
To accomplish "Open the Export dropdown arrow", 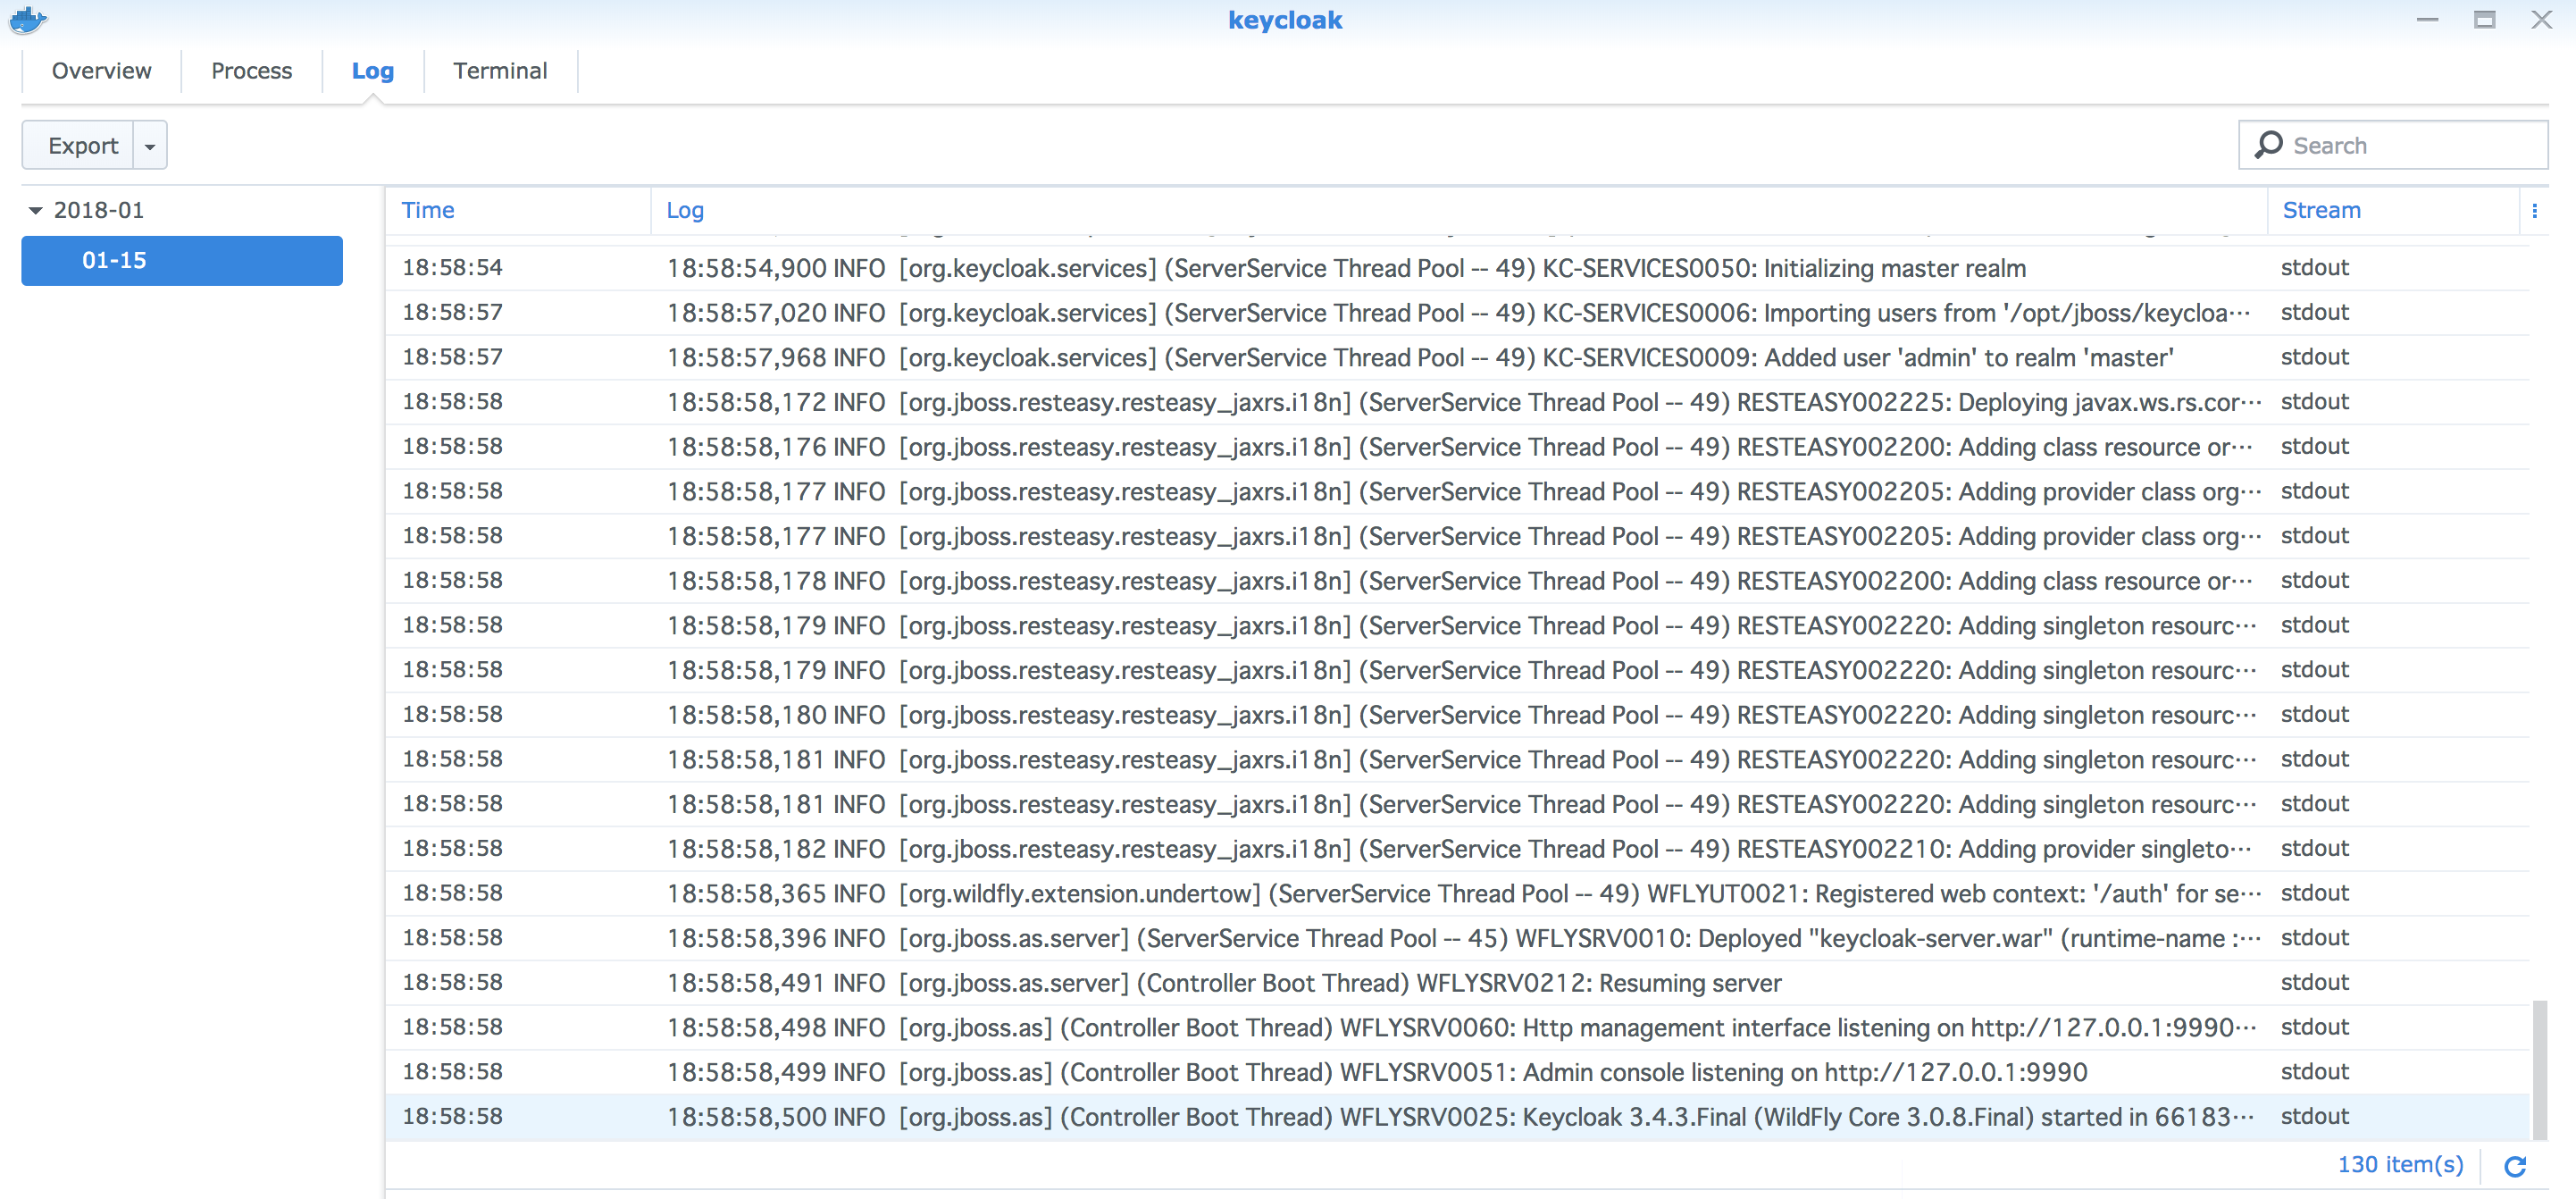I will (x=150, y=146).
